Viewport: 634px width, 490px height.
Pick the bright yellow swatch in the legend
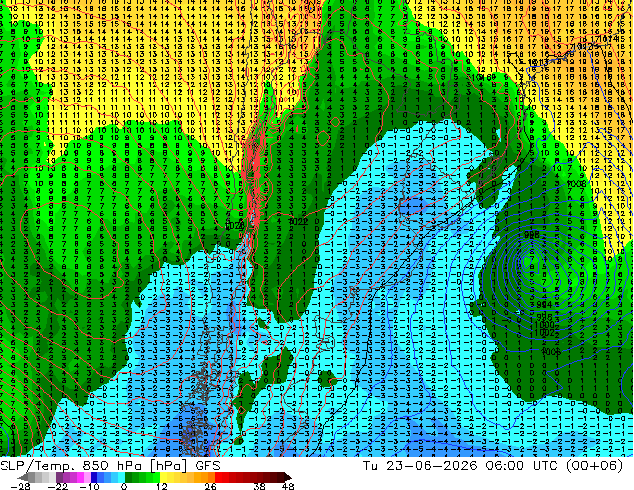tap(163, 477)
